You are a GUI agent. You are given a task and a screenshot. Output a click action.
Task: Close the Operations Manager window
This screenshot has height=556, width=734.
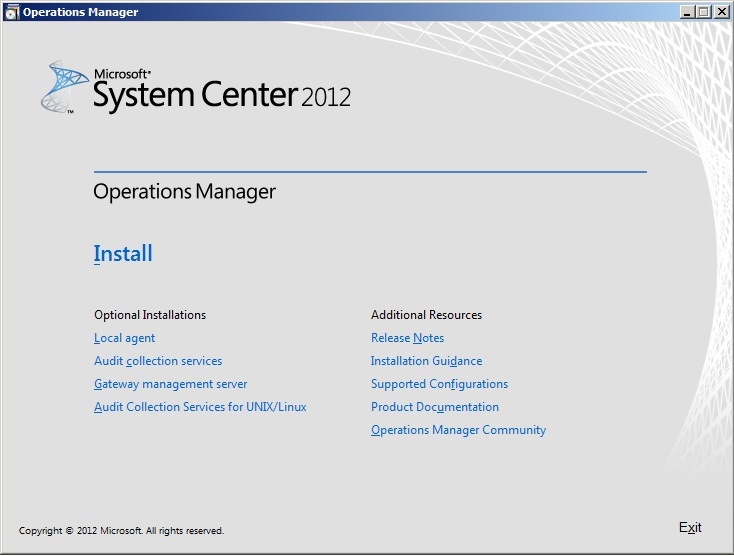721,12
